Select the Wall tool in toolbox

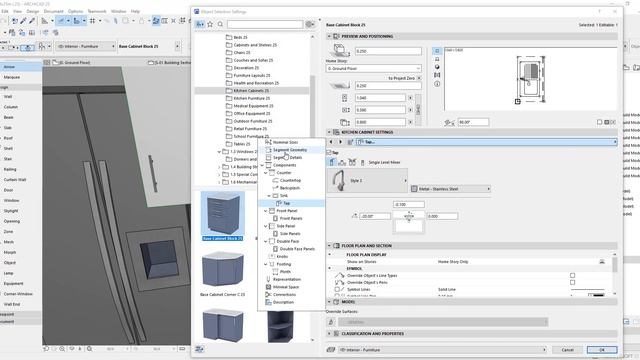(8, 97)
